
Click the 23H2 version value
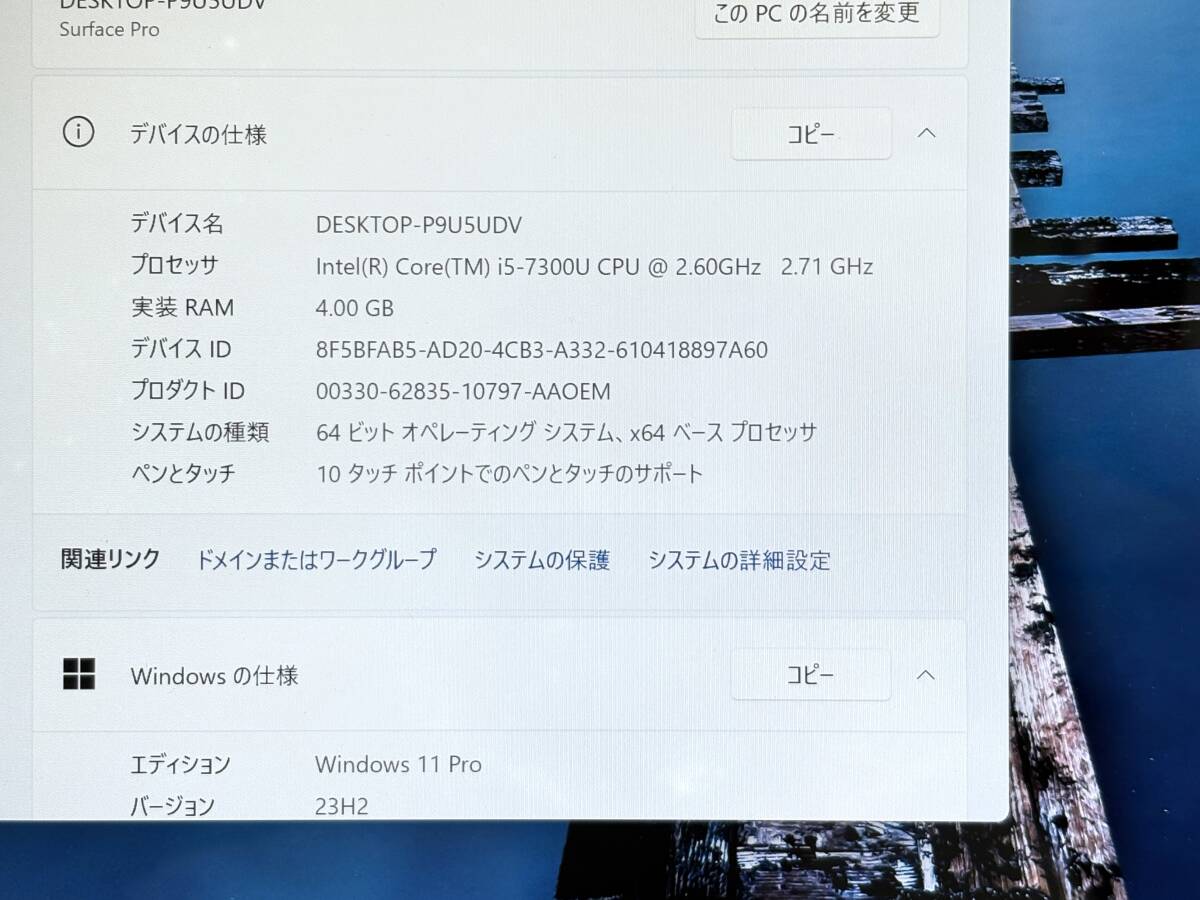(341, 806)
